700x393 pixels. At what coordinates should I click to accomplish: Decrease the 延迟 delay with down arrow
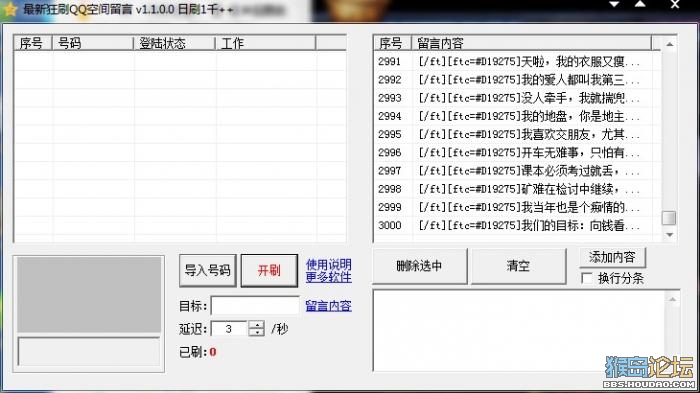click(x=256, y=333)
